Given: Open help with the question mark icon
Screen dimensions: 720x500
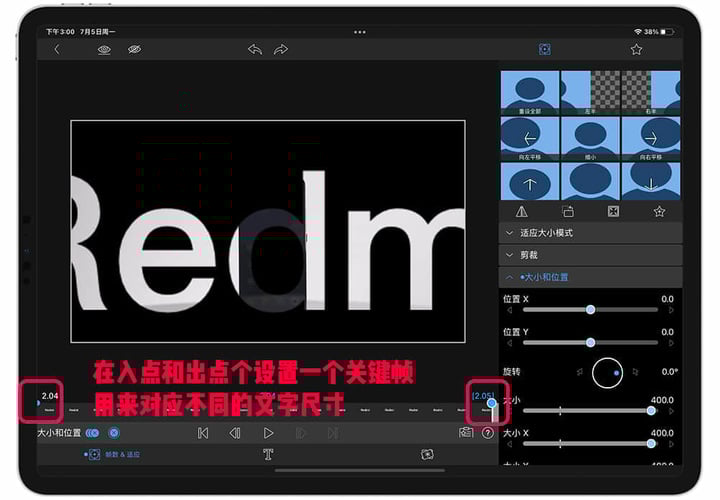Looking at the screenshot, I should (488, 433).
